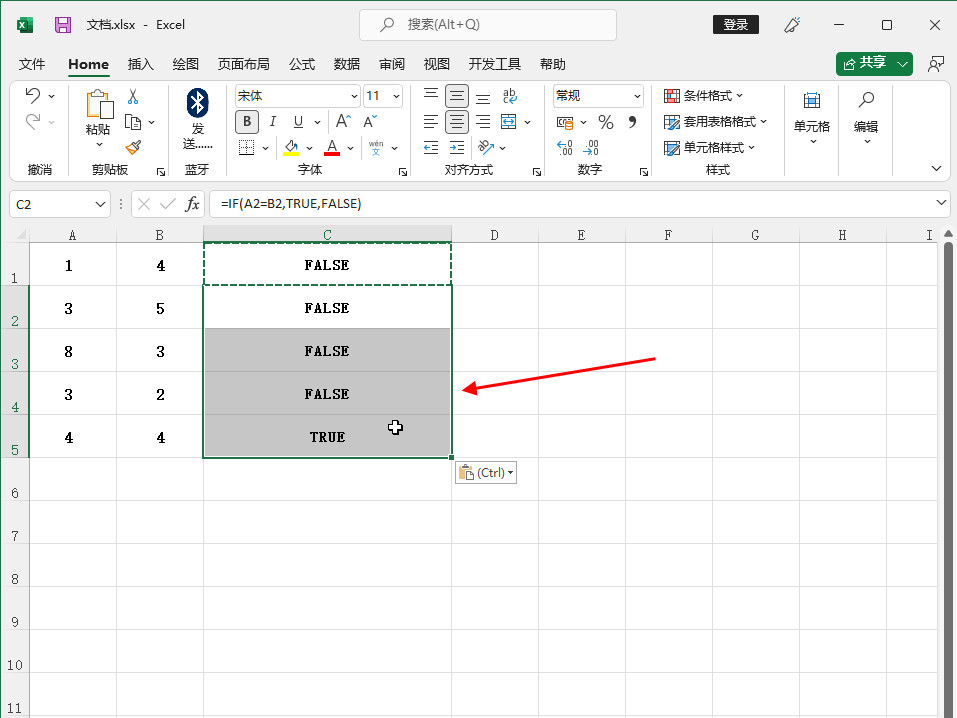Click the Paste clipboard icon

pos(99,104)
